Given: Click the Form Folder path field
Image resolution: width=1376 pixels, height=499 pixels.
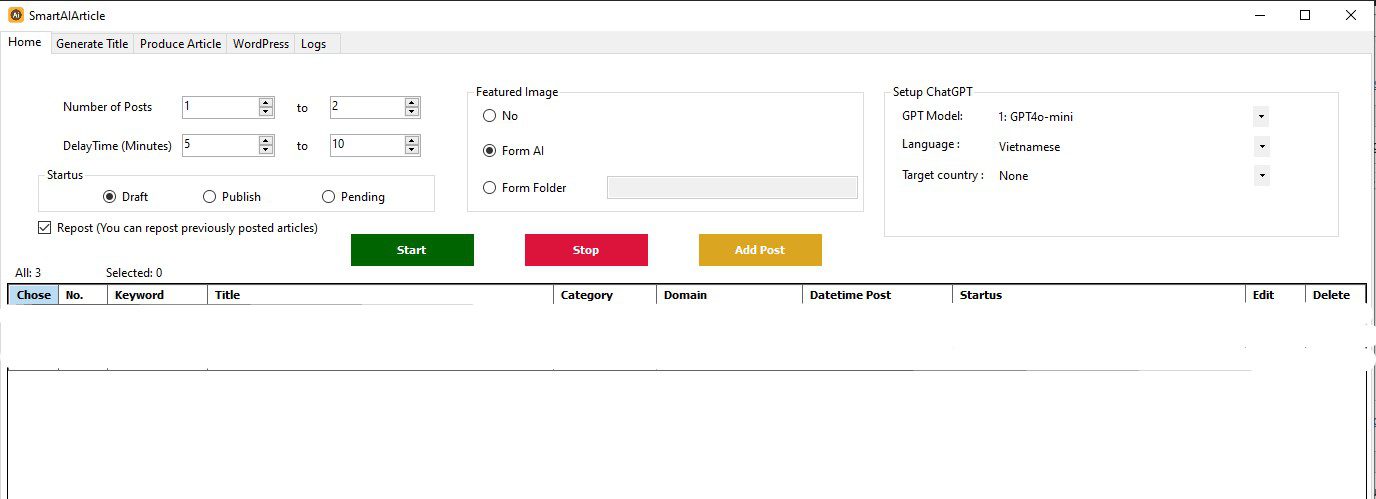Looking at the screenshot, I should tap(732, 188).
